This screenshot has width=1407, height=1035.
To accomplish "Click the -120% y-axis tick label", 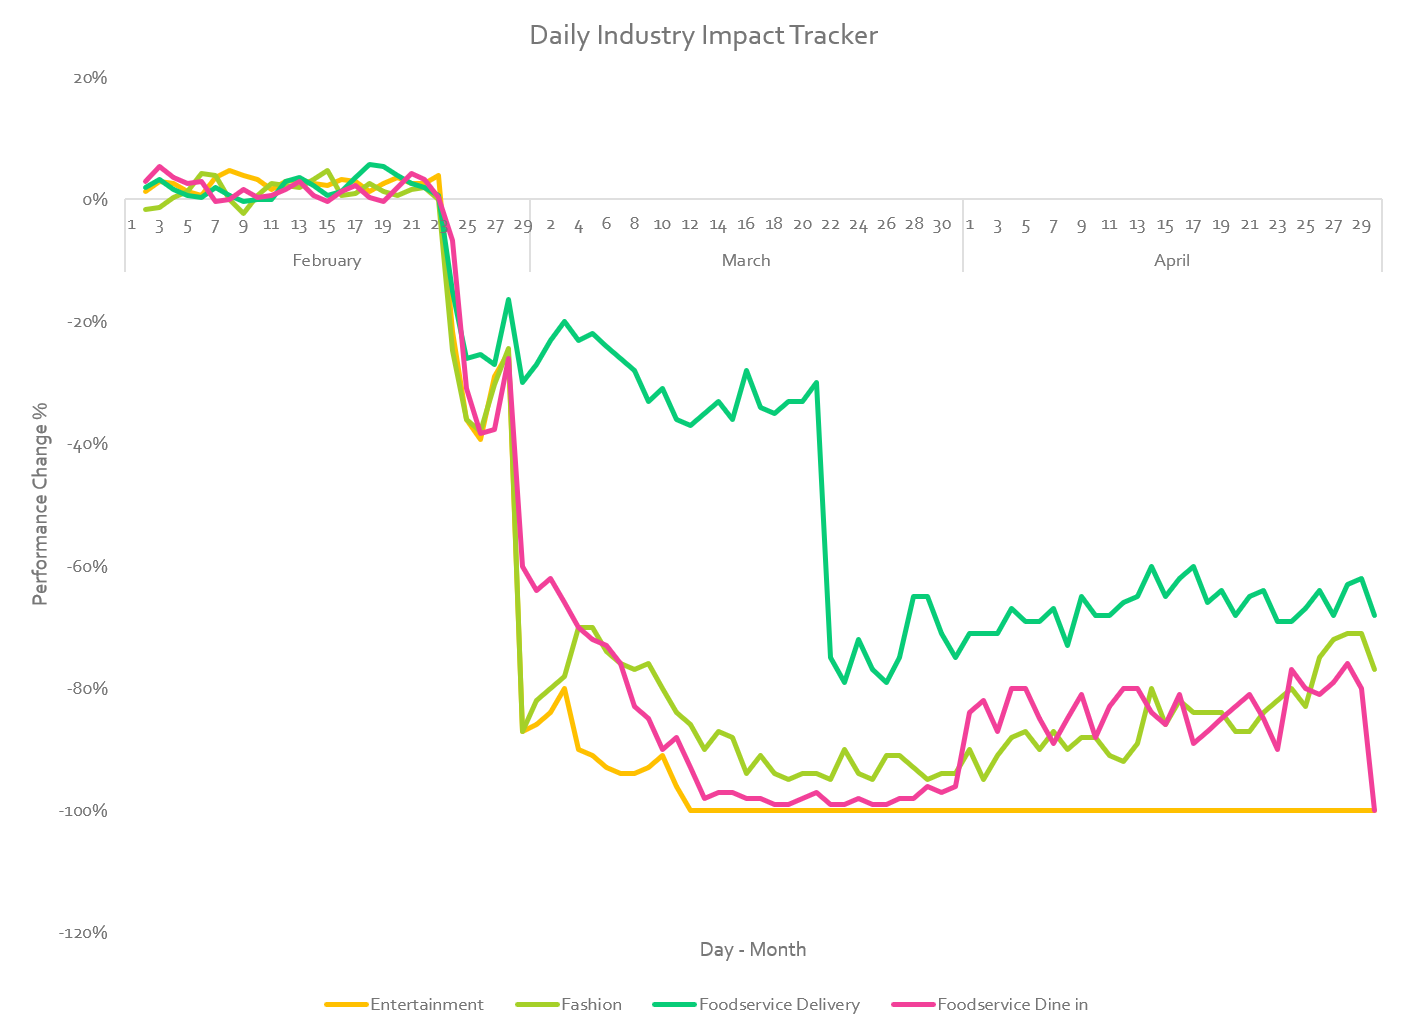I will pyautogui.click(x=84, y=933).
